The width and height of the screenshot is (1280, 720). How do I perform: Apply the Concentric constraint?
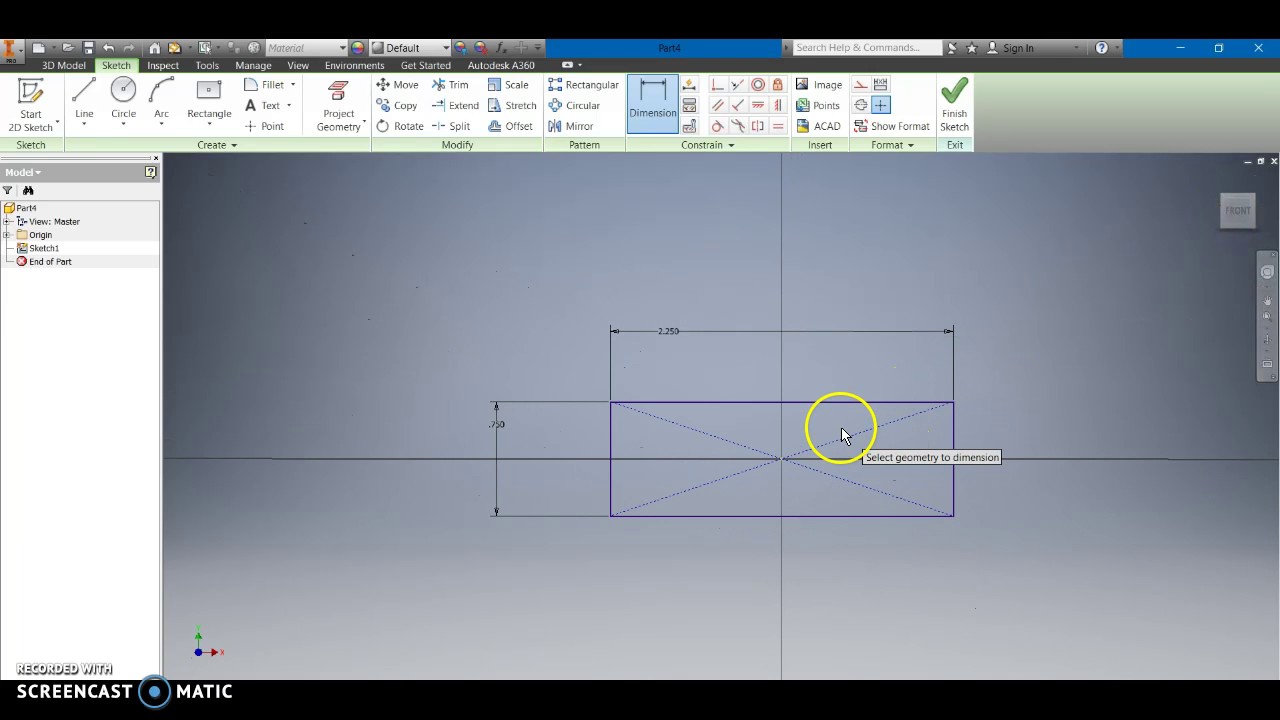pos(757,85)
